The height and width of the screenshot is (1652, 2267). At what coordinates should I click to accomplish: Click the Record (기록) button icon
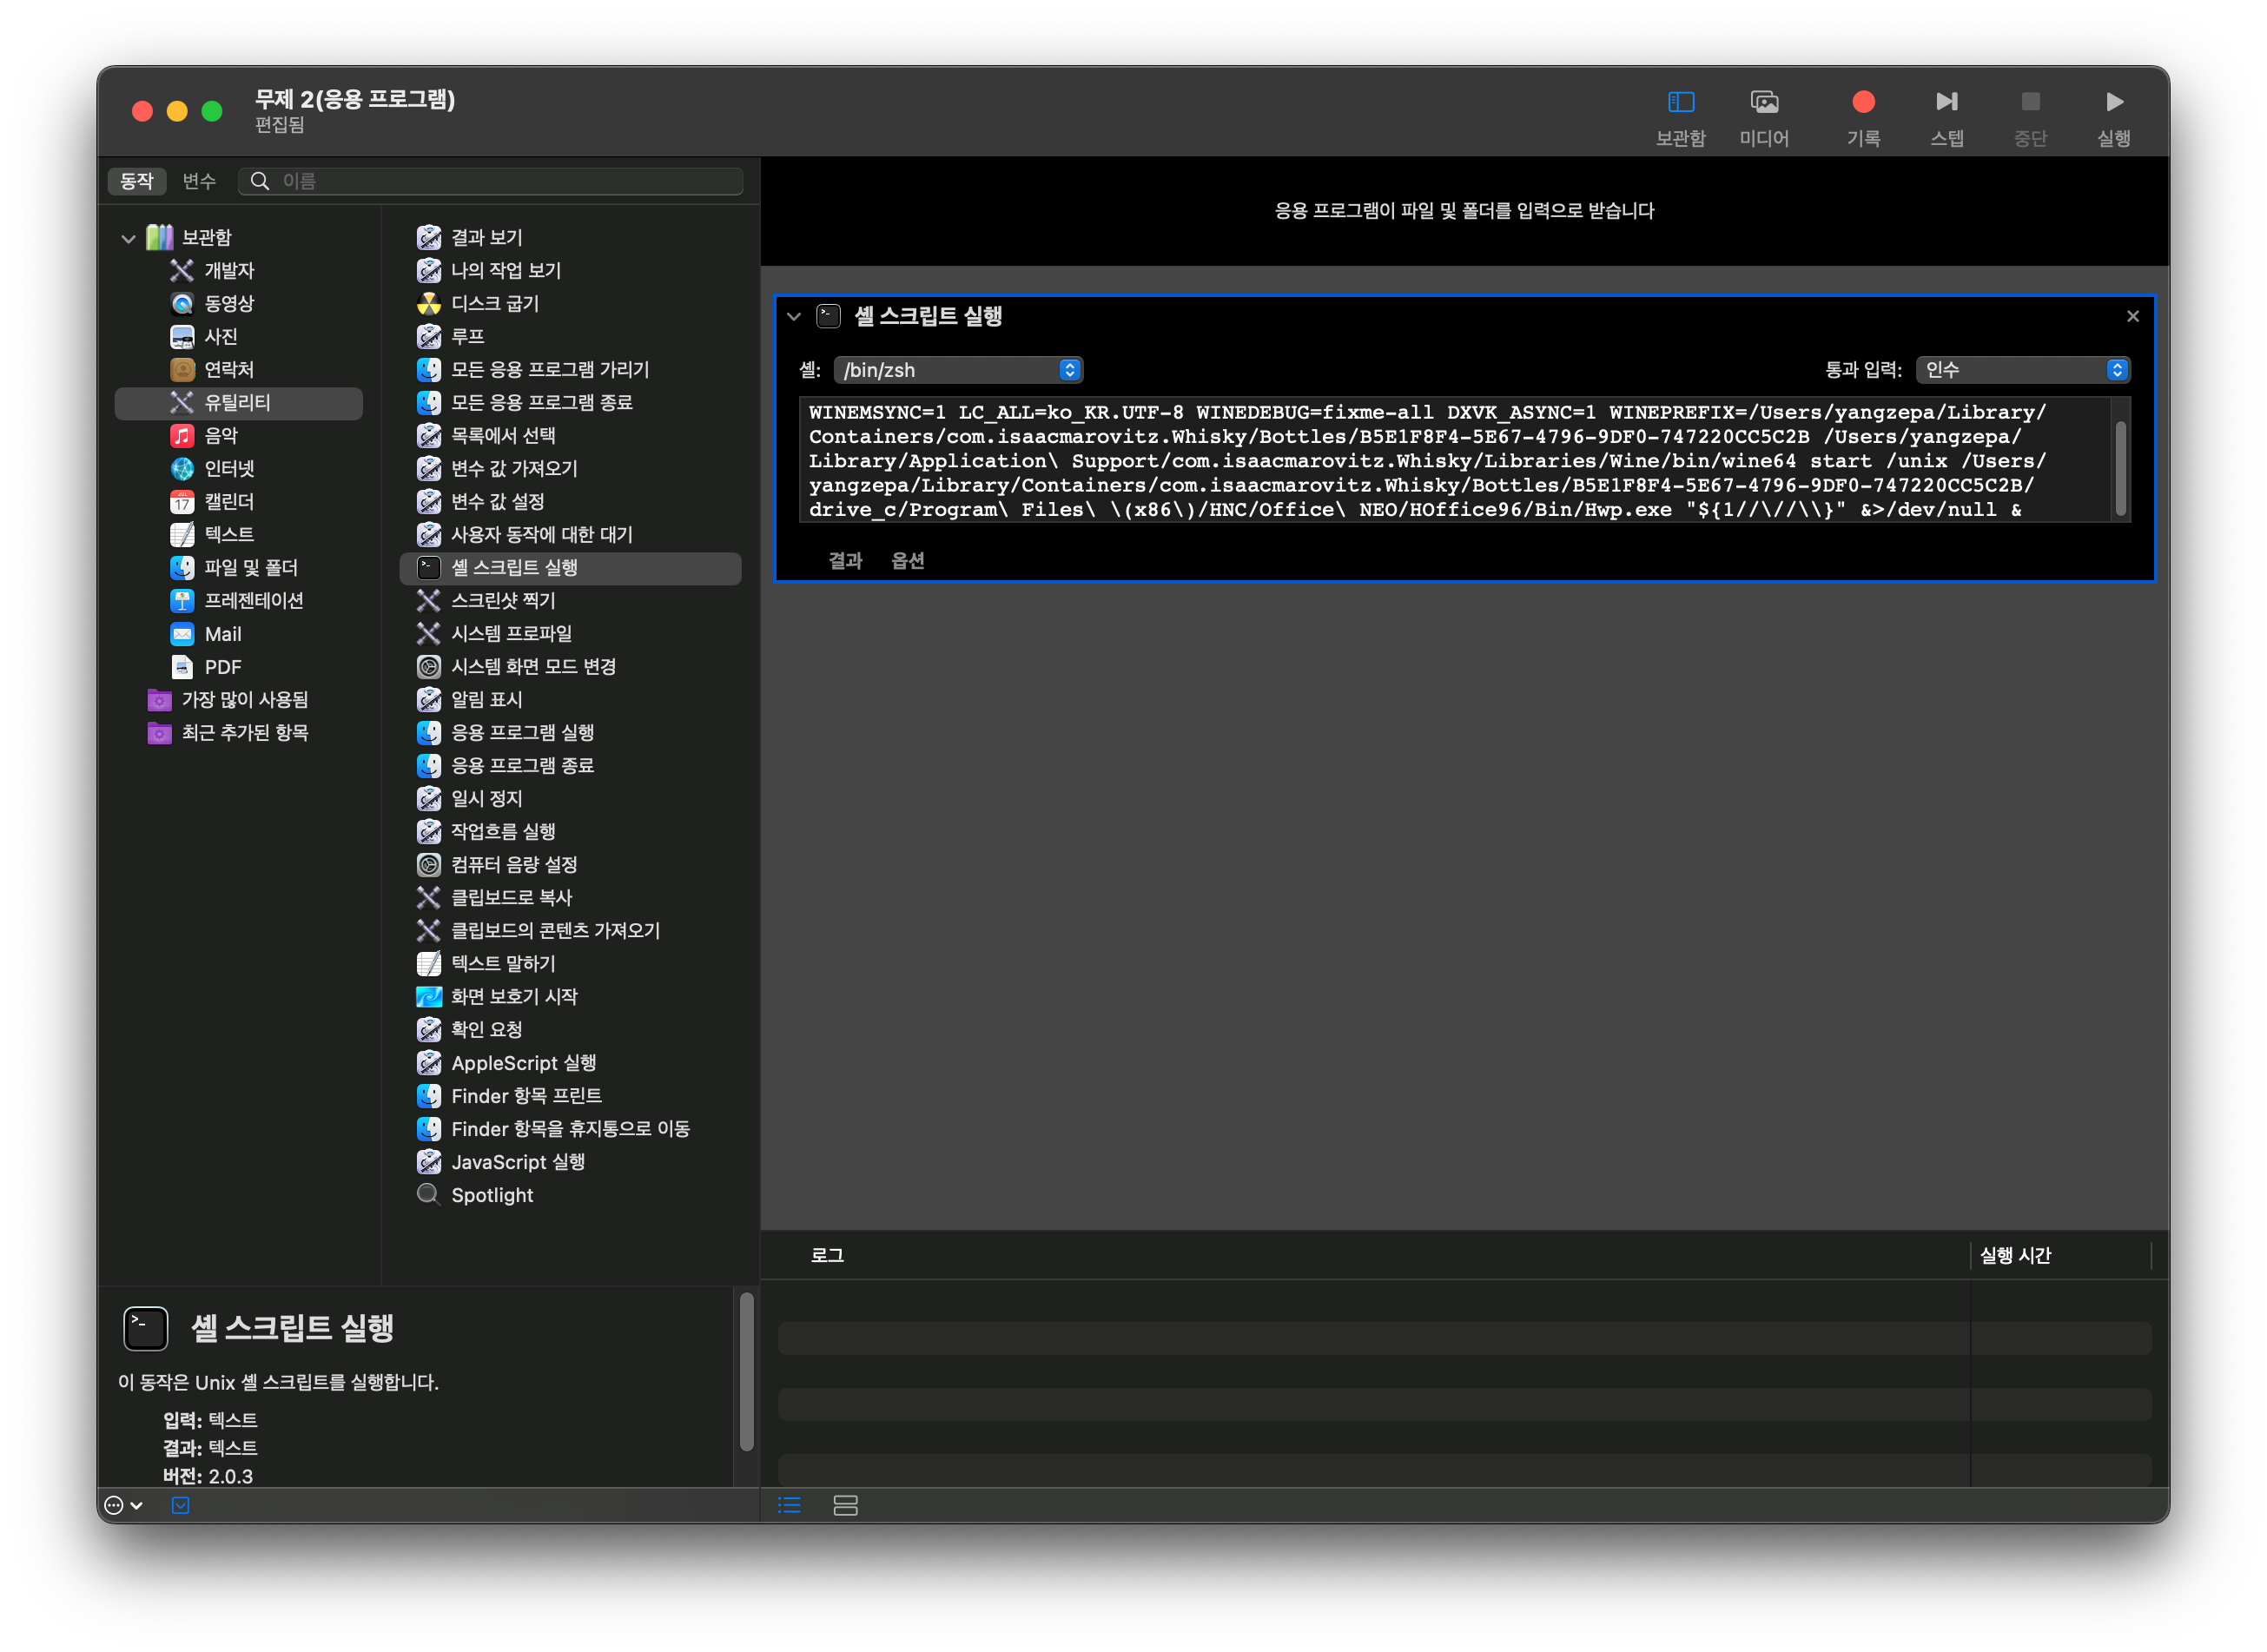pos(1862,102)
